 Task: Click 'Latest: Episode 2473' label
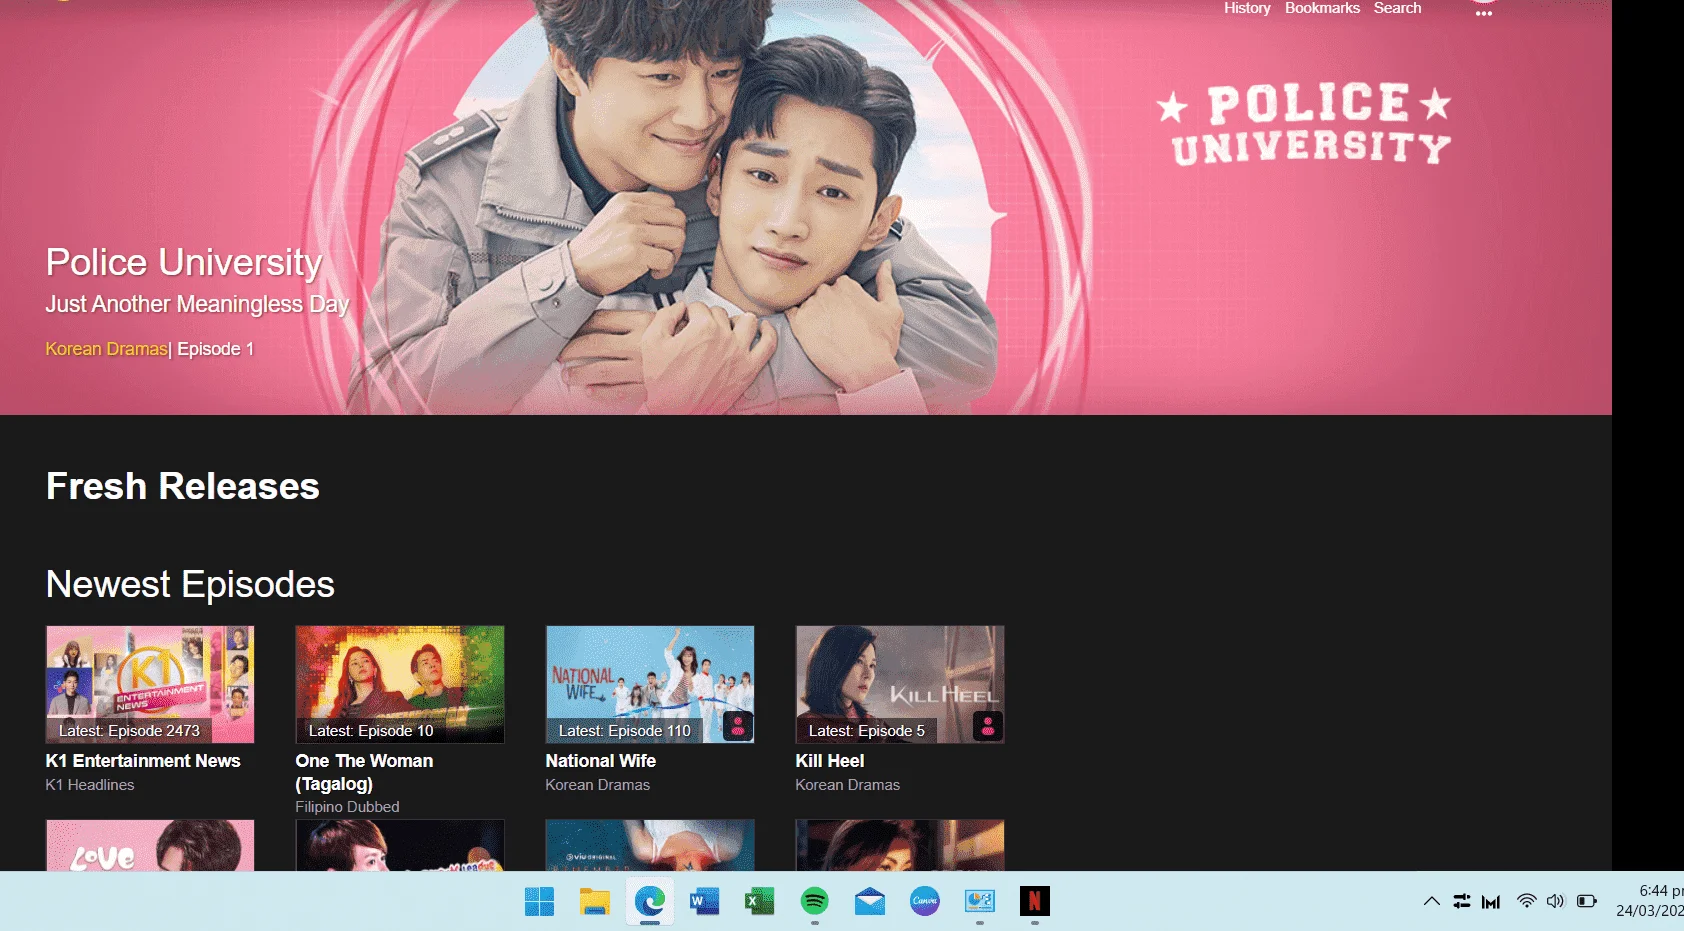129,731
